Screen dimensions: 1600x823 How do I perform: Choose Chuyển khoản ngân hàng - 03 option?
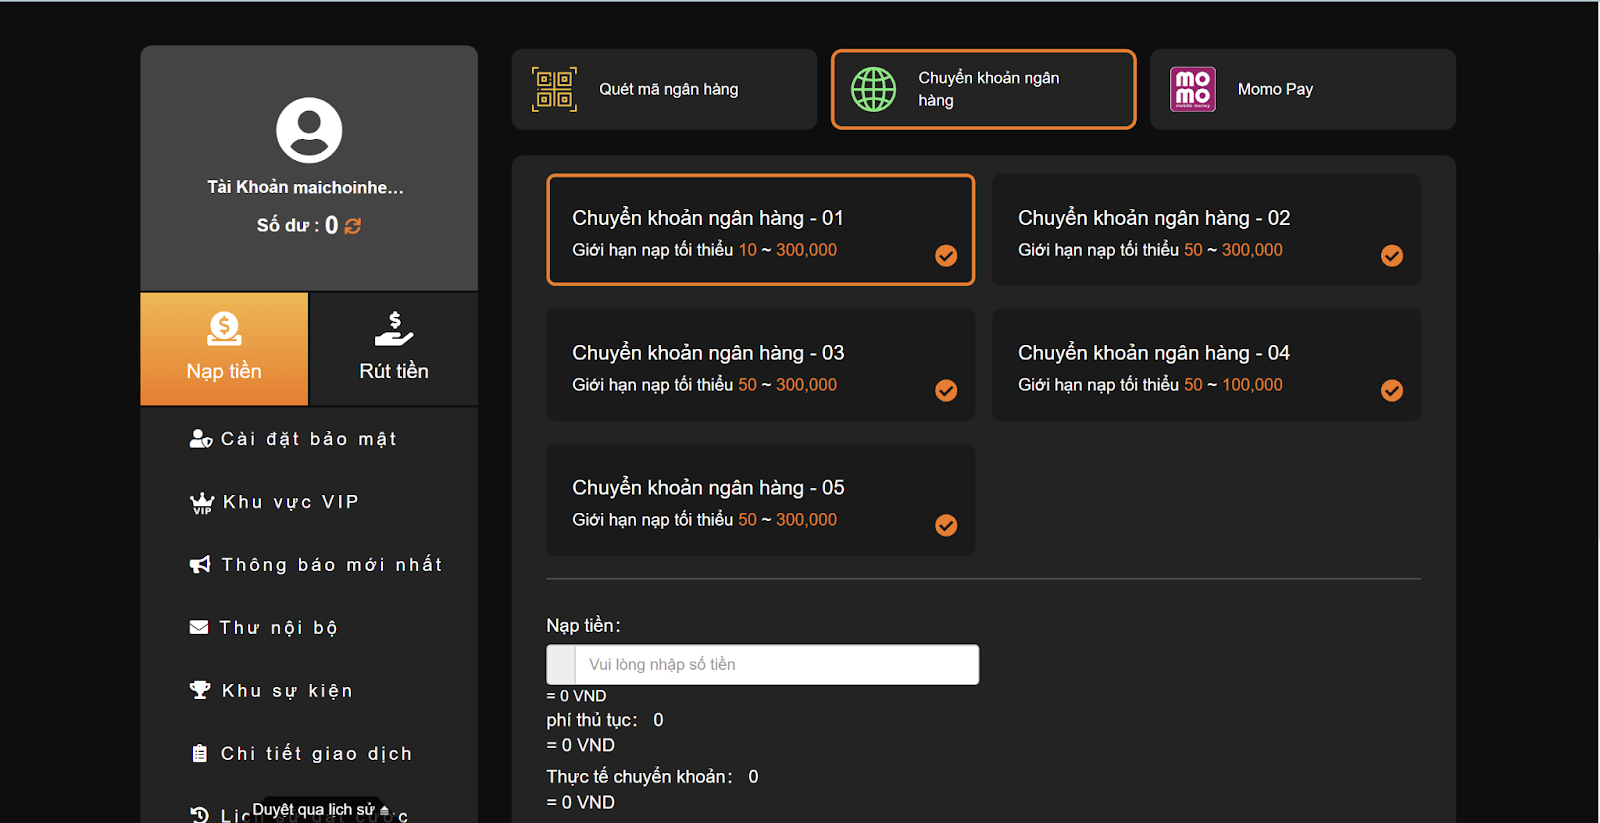pos(760,365)
